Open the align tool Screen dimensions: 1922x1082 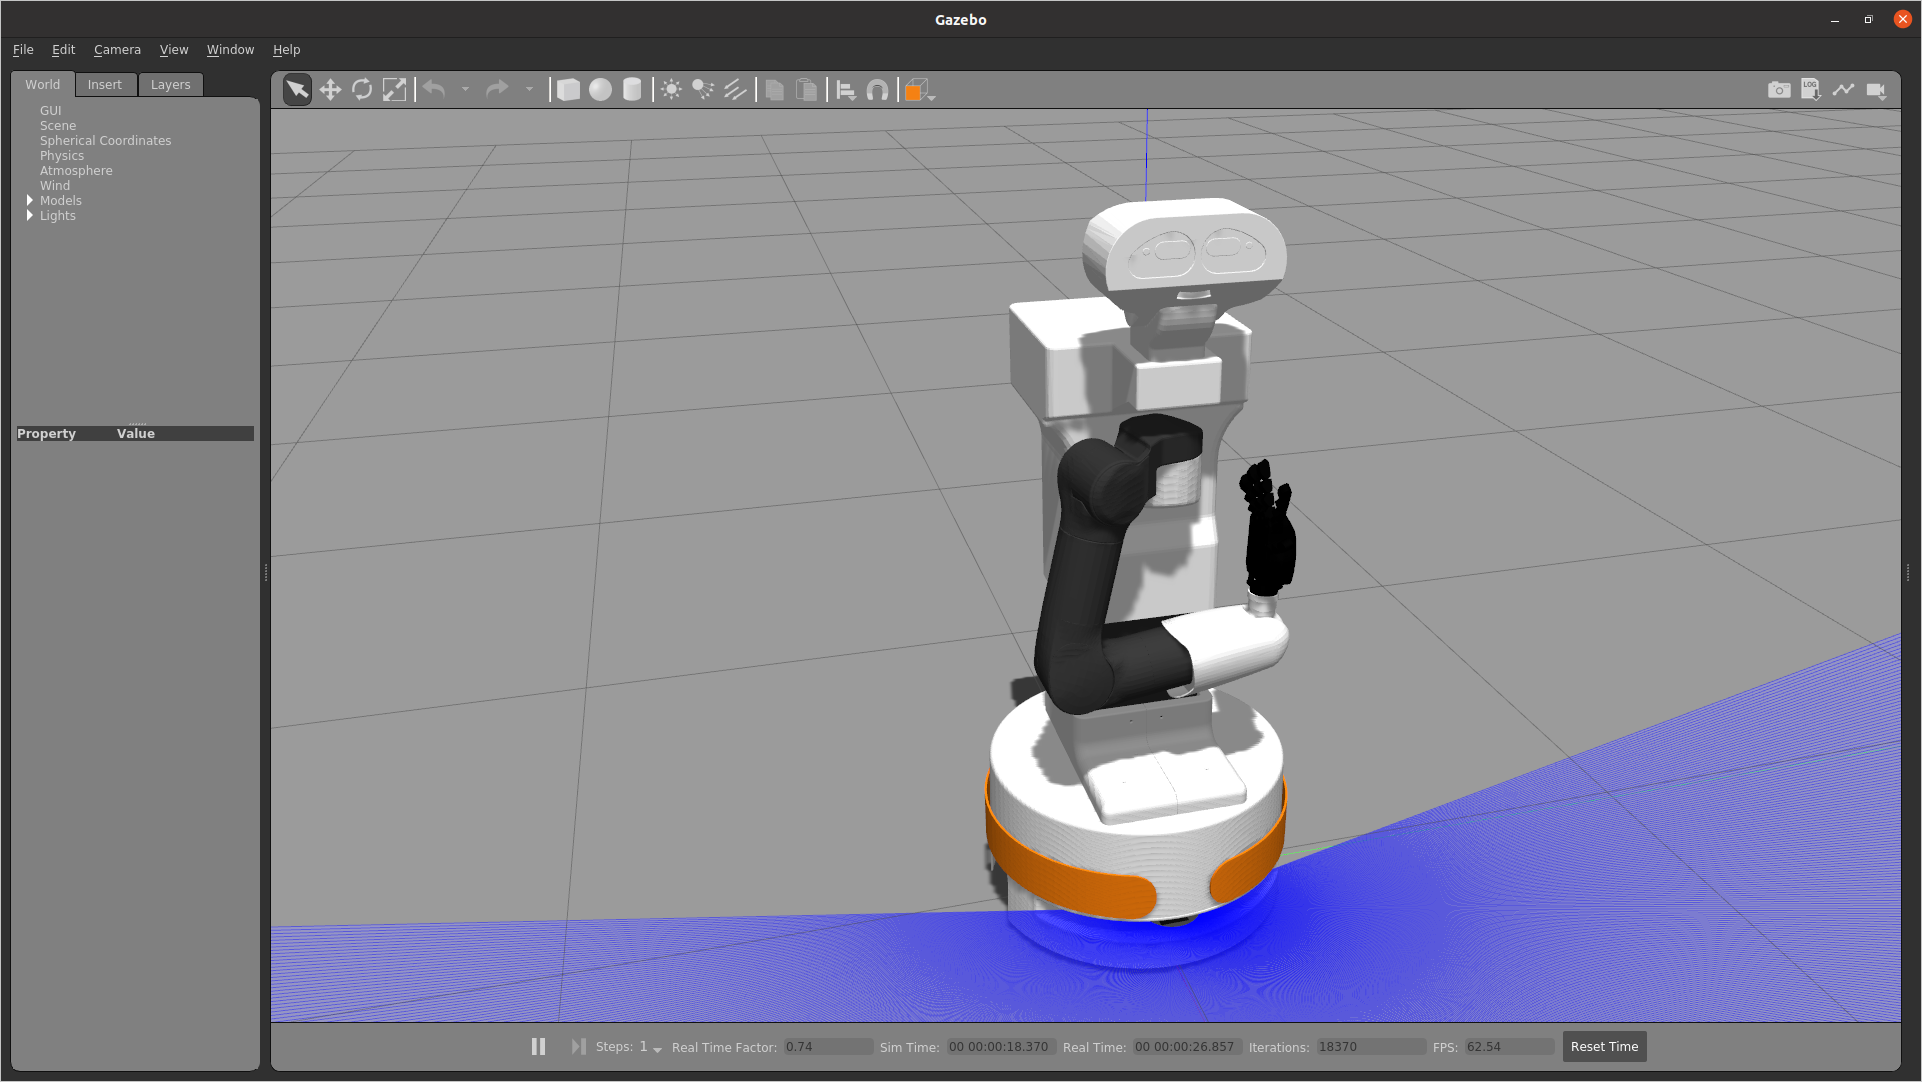coord(846,90)
